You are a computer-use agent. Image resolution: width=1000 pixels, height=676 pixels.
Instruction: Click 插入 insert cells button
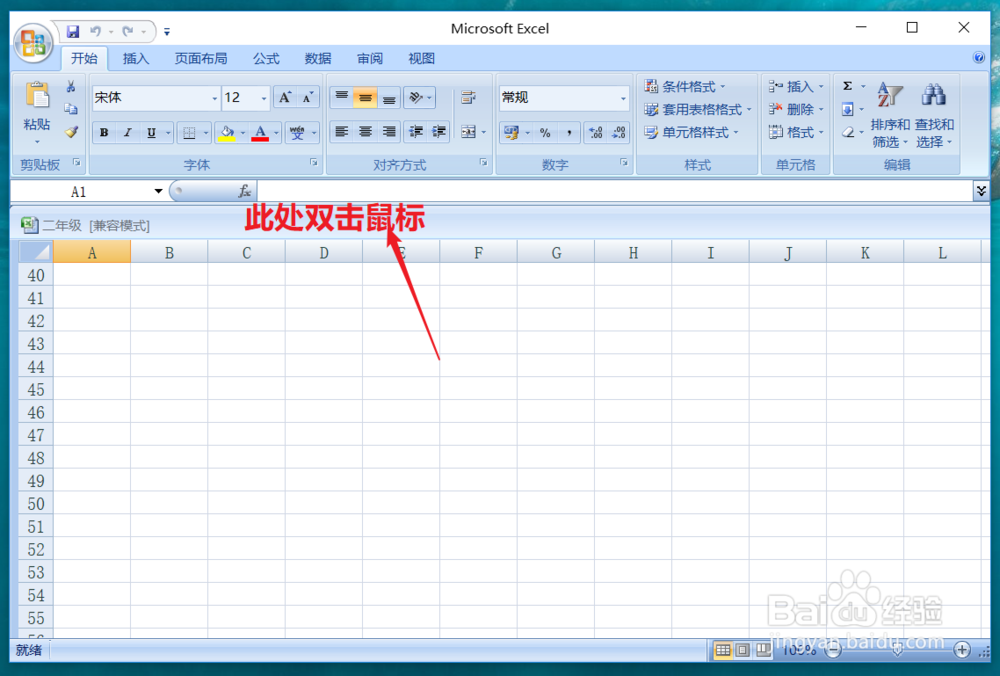(796, 86)
